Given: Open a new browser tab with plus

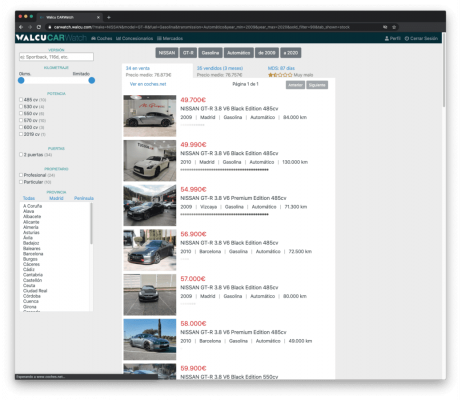Looking at the screenshot, I should (109, 17).
